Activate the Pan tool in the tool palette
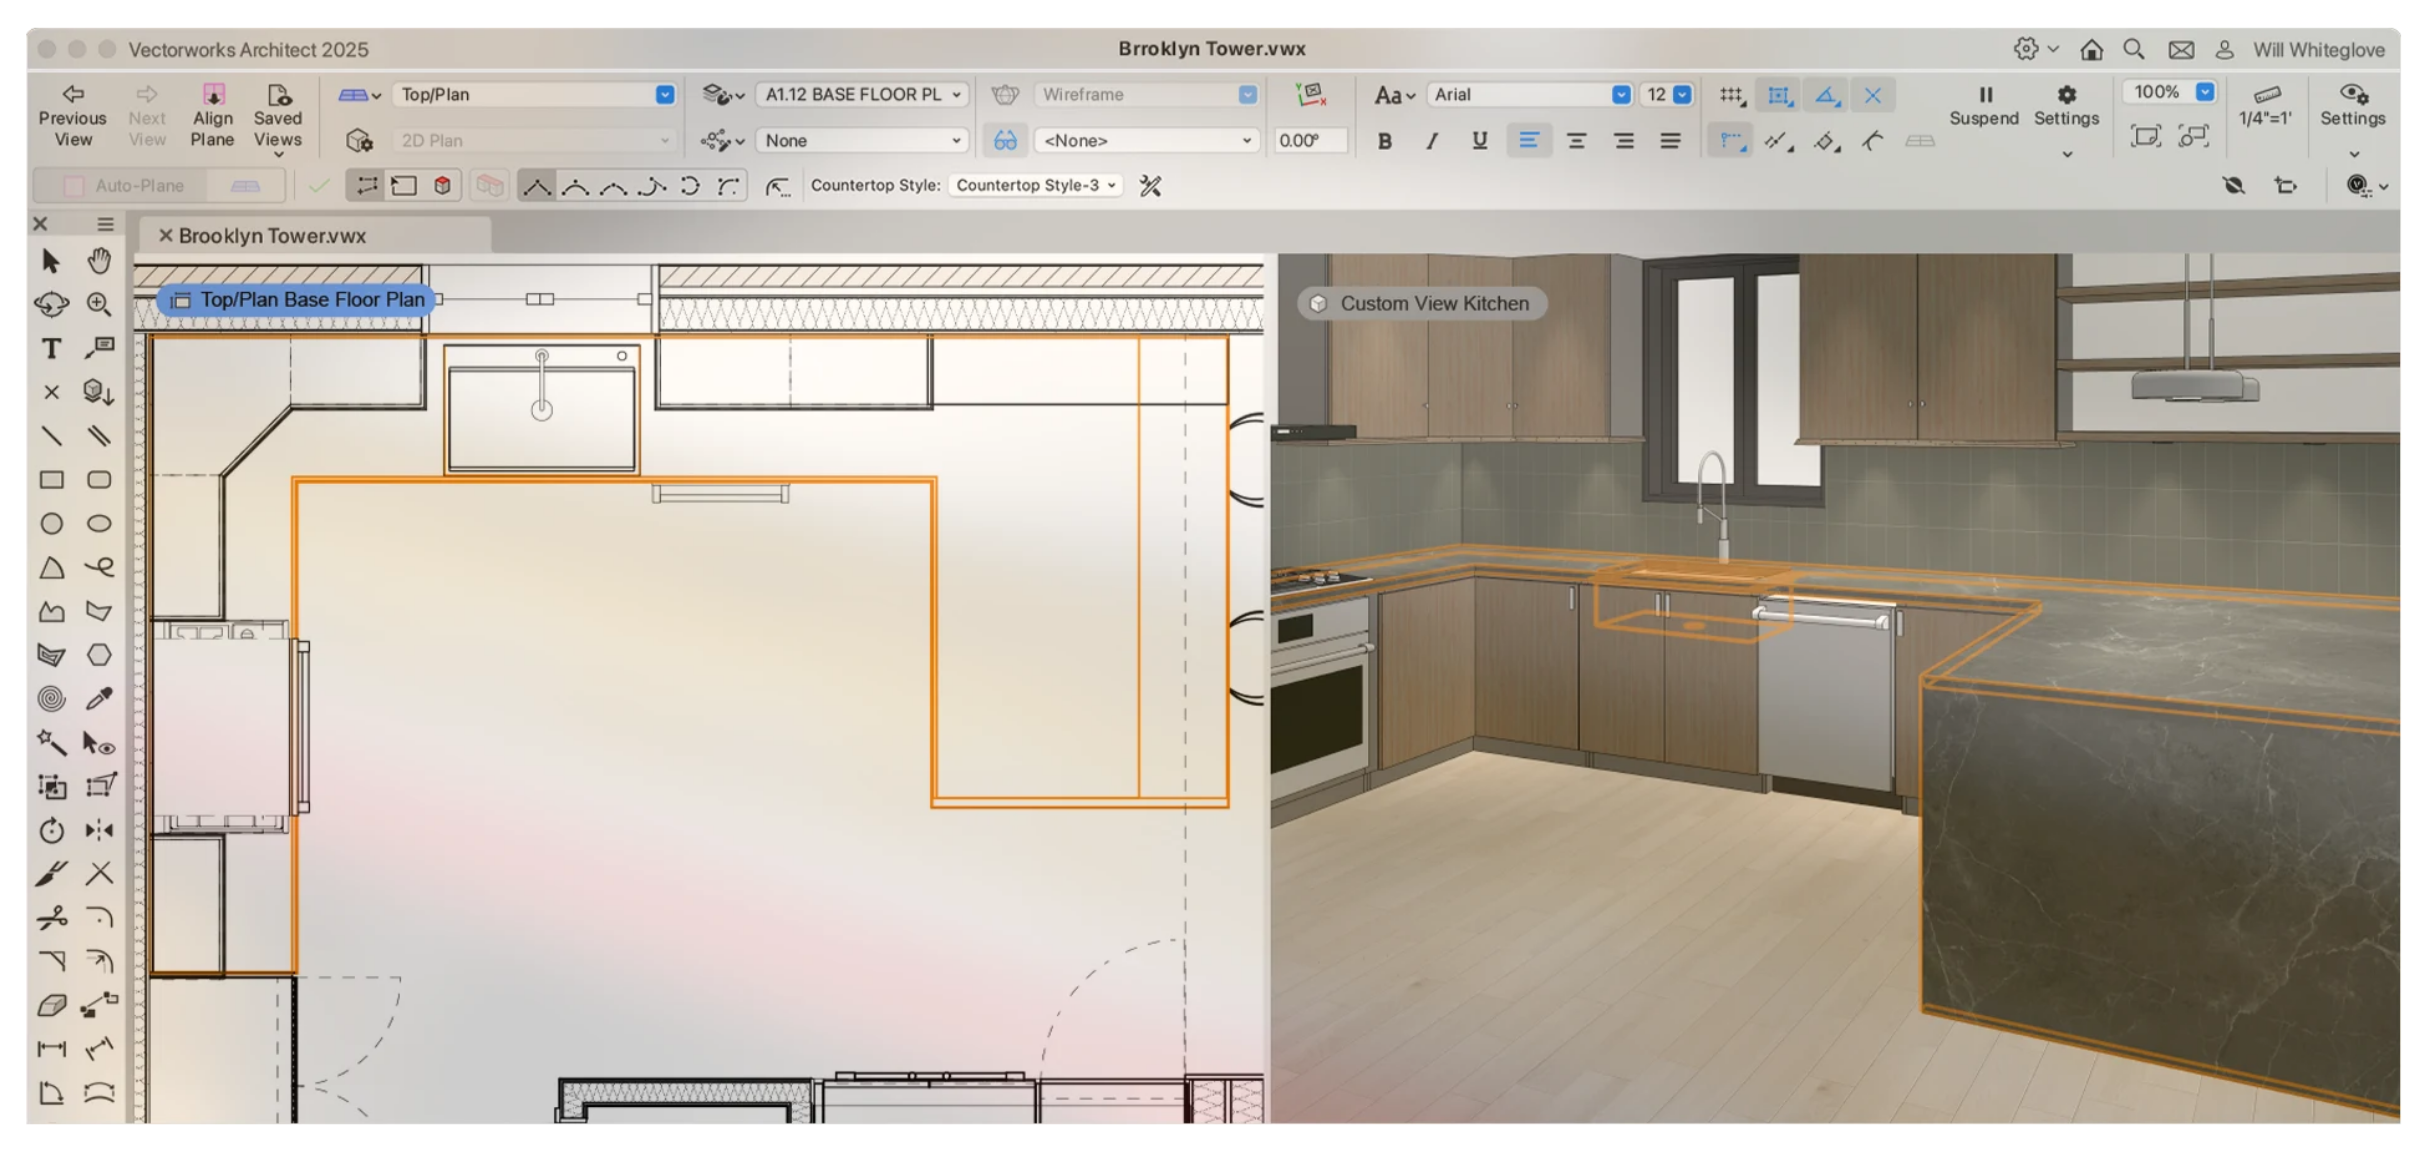This screenshot has width=2418, height=1156. tap(99, 262)
